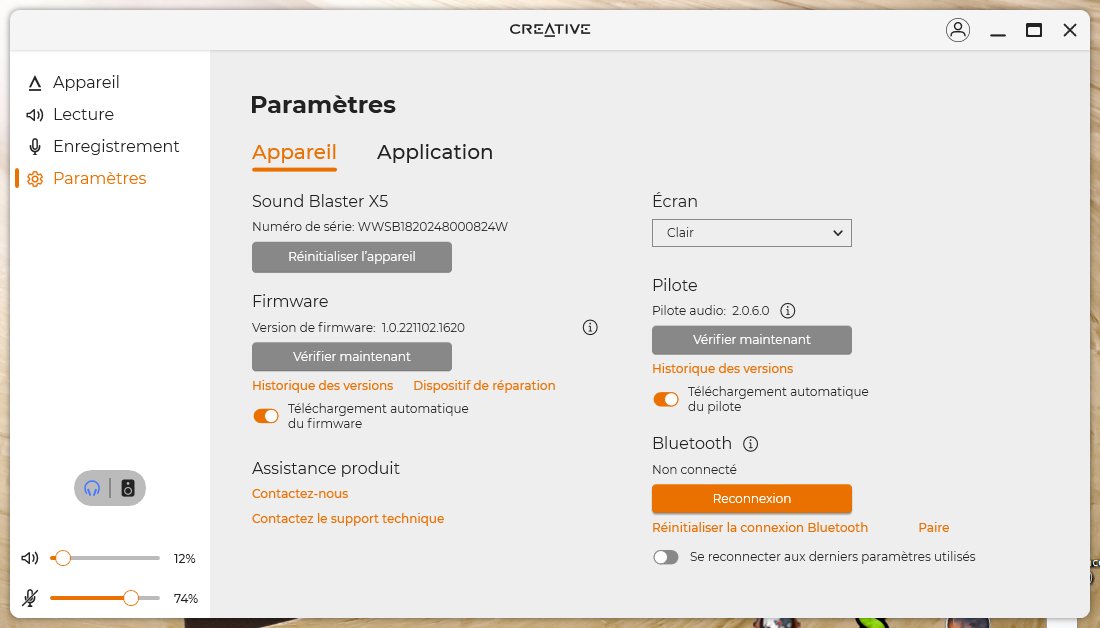Open the Bluetooth info icon

(751, 443)
